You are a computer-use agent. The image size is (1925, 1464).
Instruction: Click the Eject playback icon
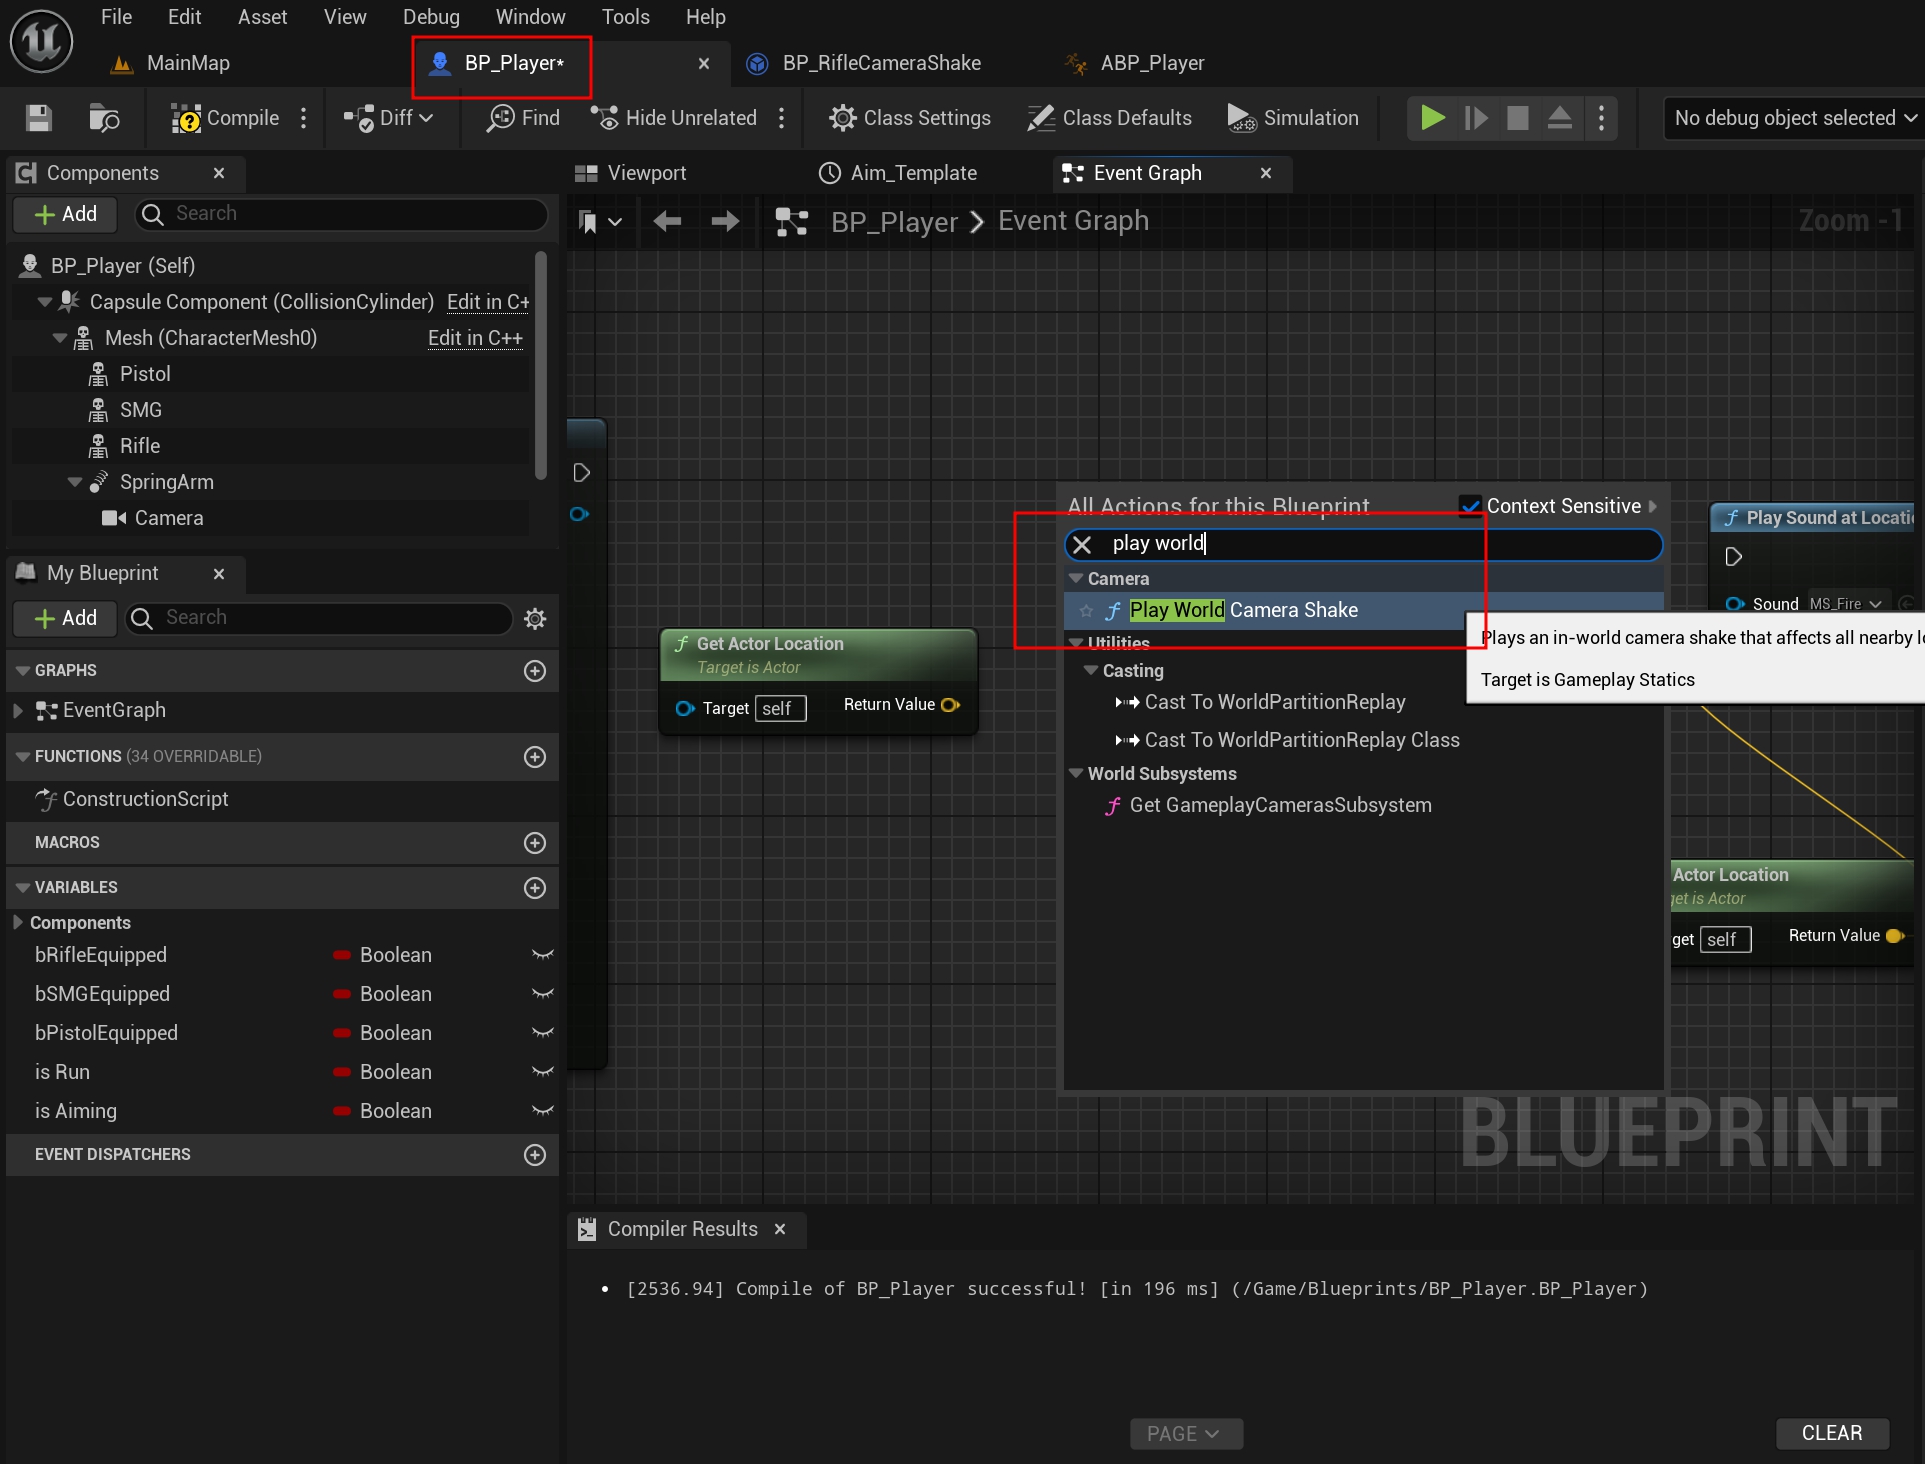pos(1559,118)
